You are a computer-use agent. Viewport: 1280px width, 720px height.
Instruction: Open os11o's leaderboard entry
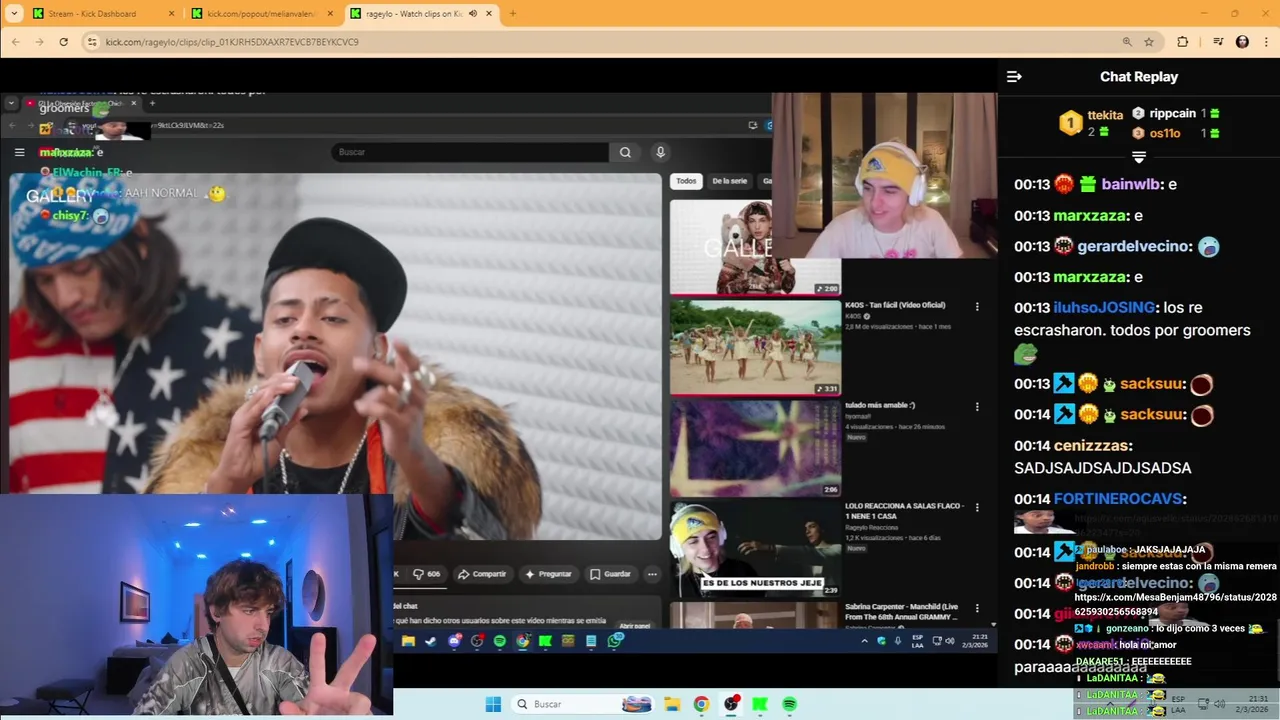(x=1176, y=133)
